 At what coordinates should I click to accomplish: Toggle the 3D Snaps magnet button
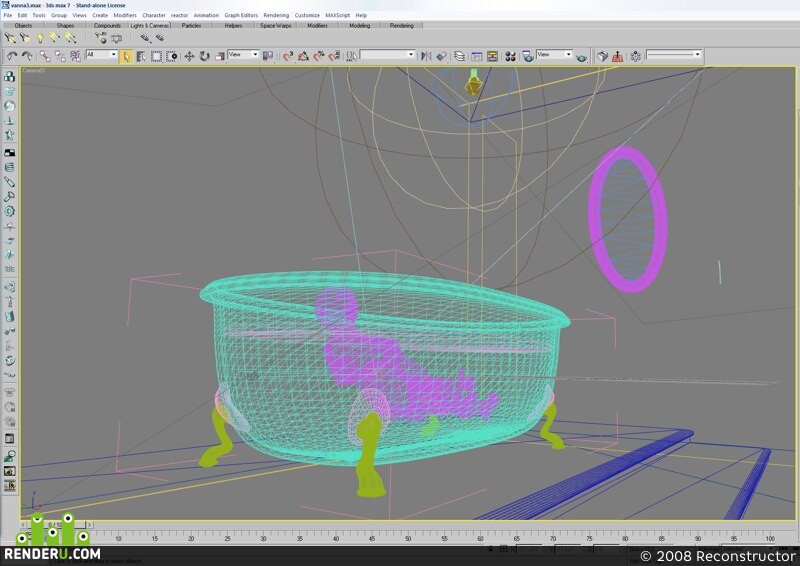coord(288,56)
